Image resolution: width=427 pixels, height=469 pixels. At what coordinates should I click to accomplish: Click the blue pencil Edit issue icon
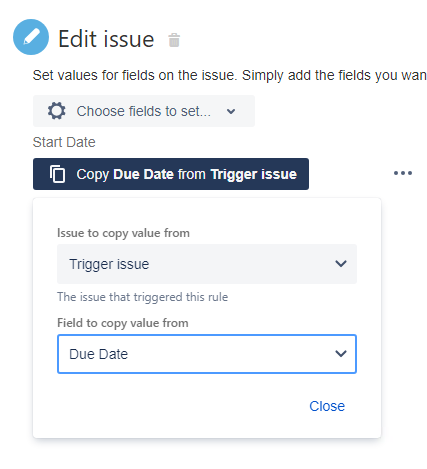point(31,37)
